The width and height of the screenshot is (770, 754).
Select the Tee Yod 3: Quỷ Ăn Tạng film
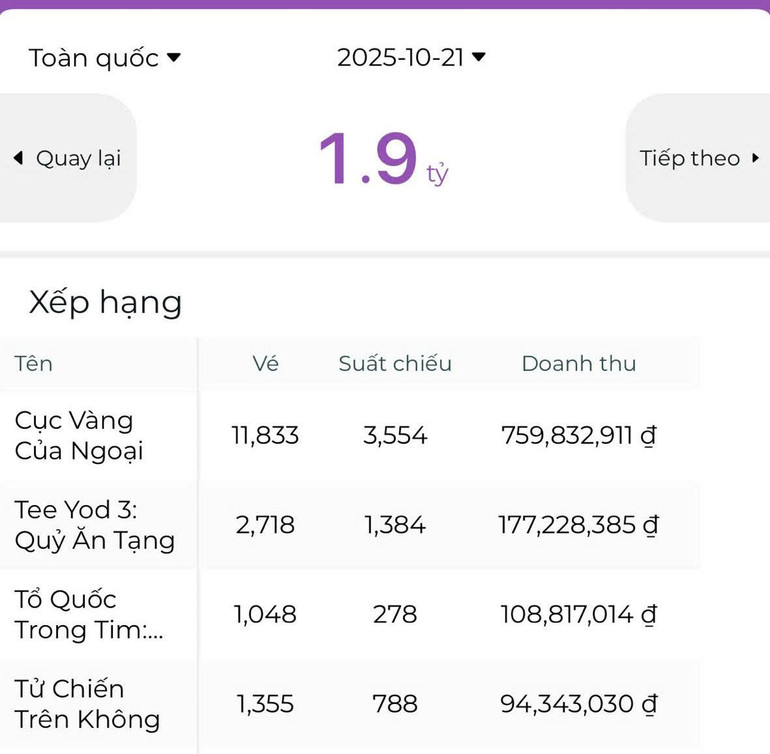point(94,525)
